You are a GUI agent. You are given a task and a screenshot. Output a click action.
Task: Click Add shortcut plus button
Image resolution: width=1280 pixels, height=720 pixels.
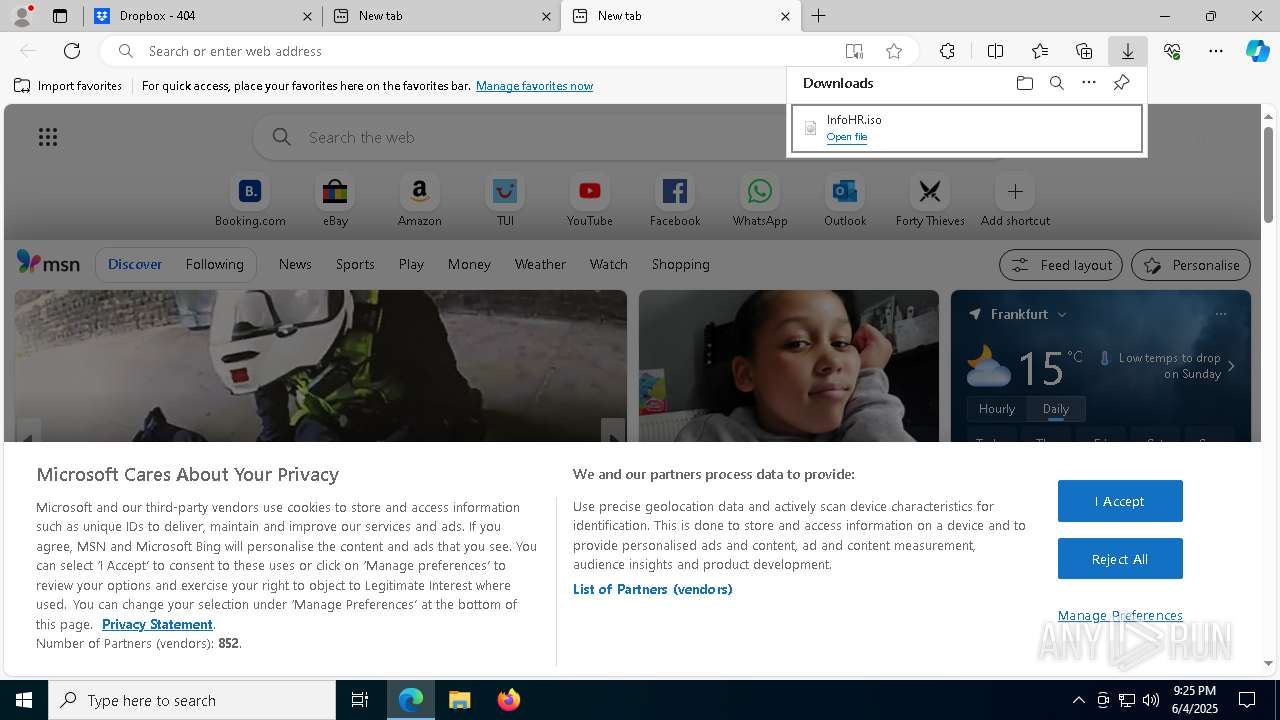coord(1015,191)
